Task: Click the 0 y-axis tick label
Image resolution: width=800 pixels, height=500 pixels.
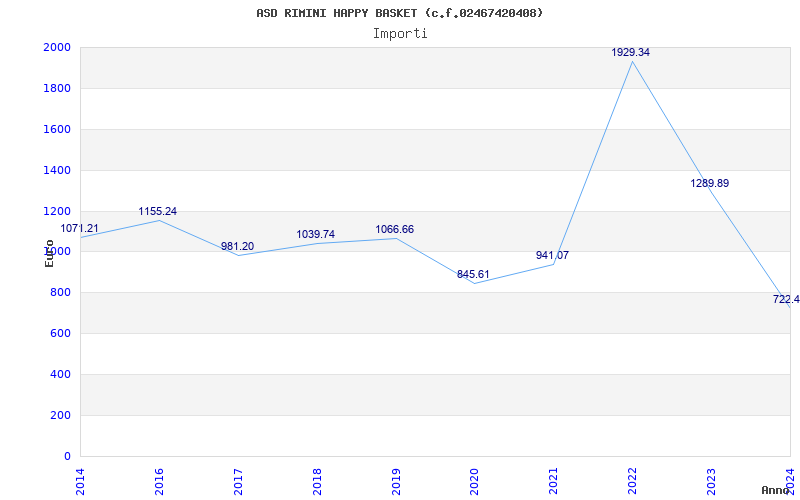Action: [x=67, y=456]
